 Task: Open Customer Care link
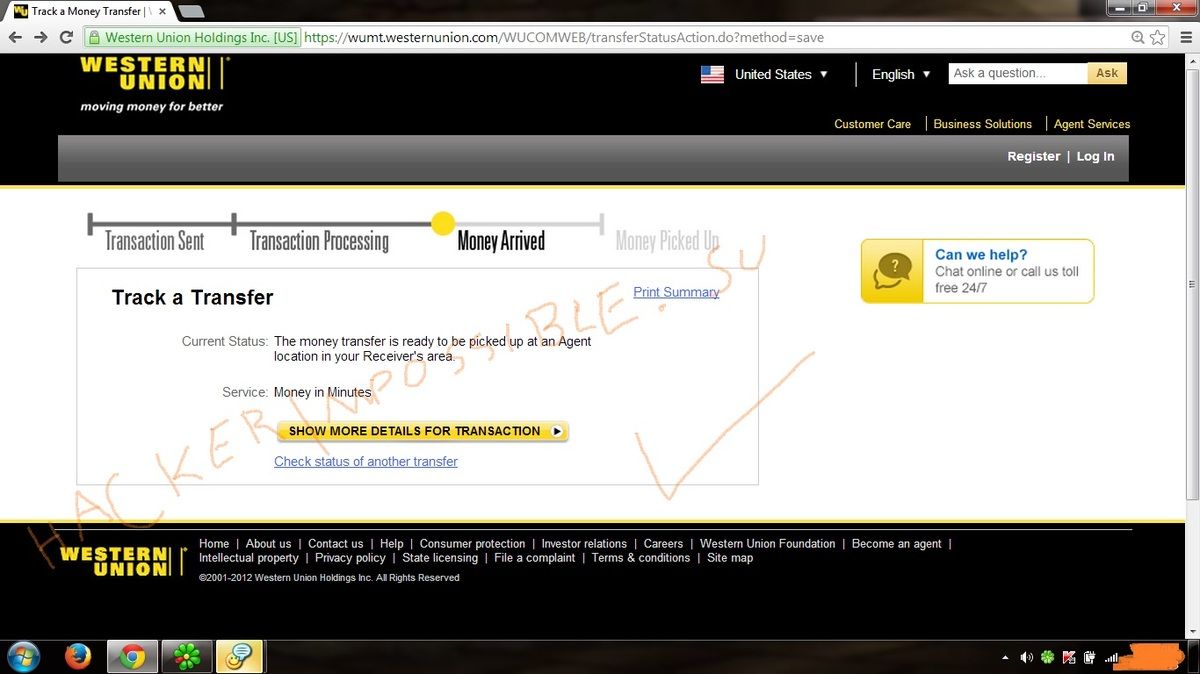click(x=872, y=124)
